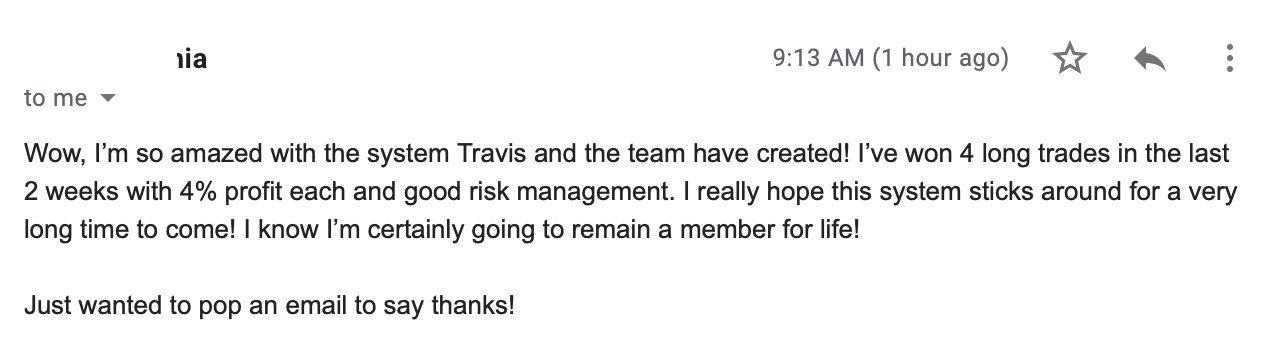Image resolution: width=1264 pixels, height=360 pixels.
Task: Click the 'member for life!' text
Action: point(787,230)
